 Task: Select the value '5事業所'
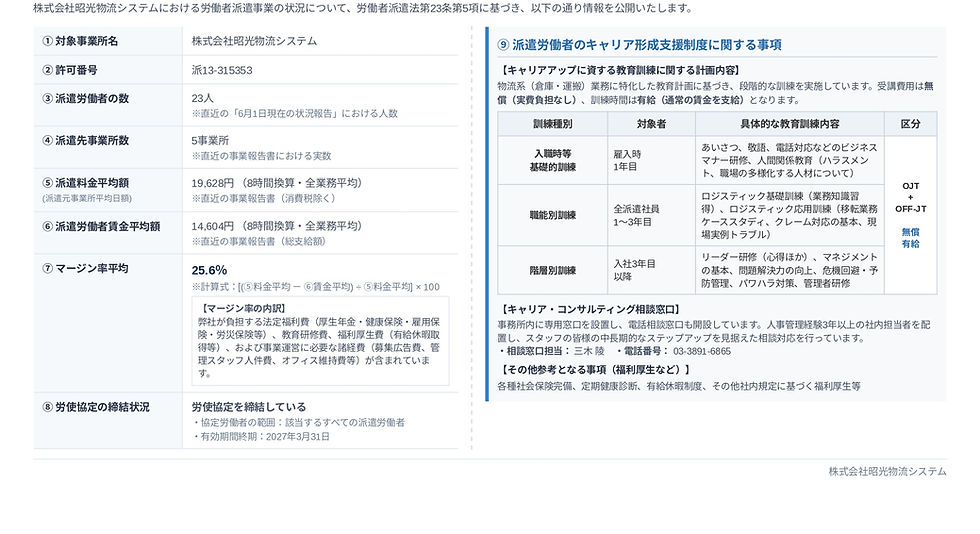(210, 141)
